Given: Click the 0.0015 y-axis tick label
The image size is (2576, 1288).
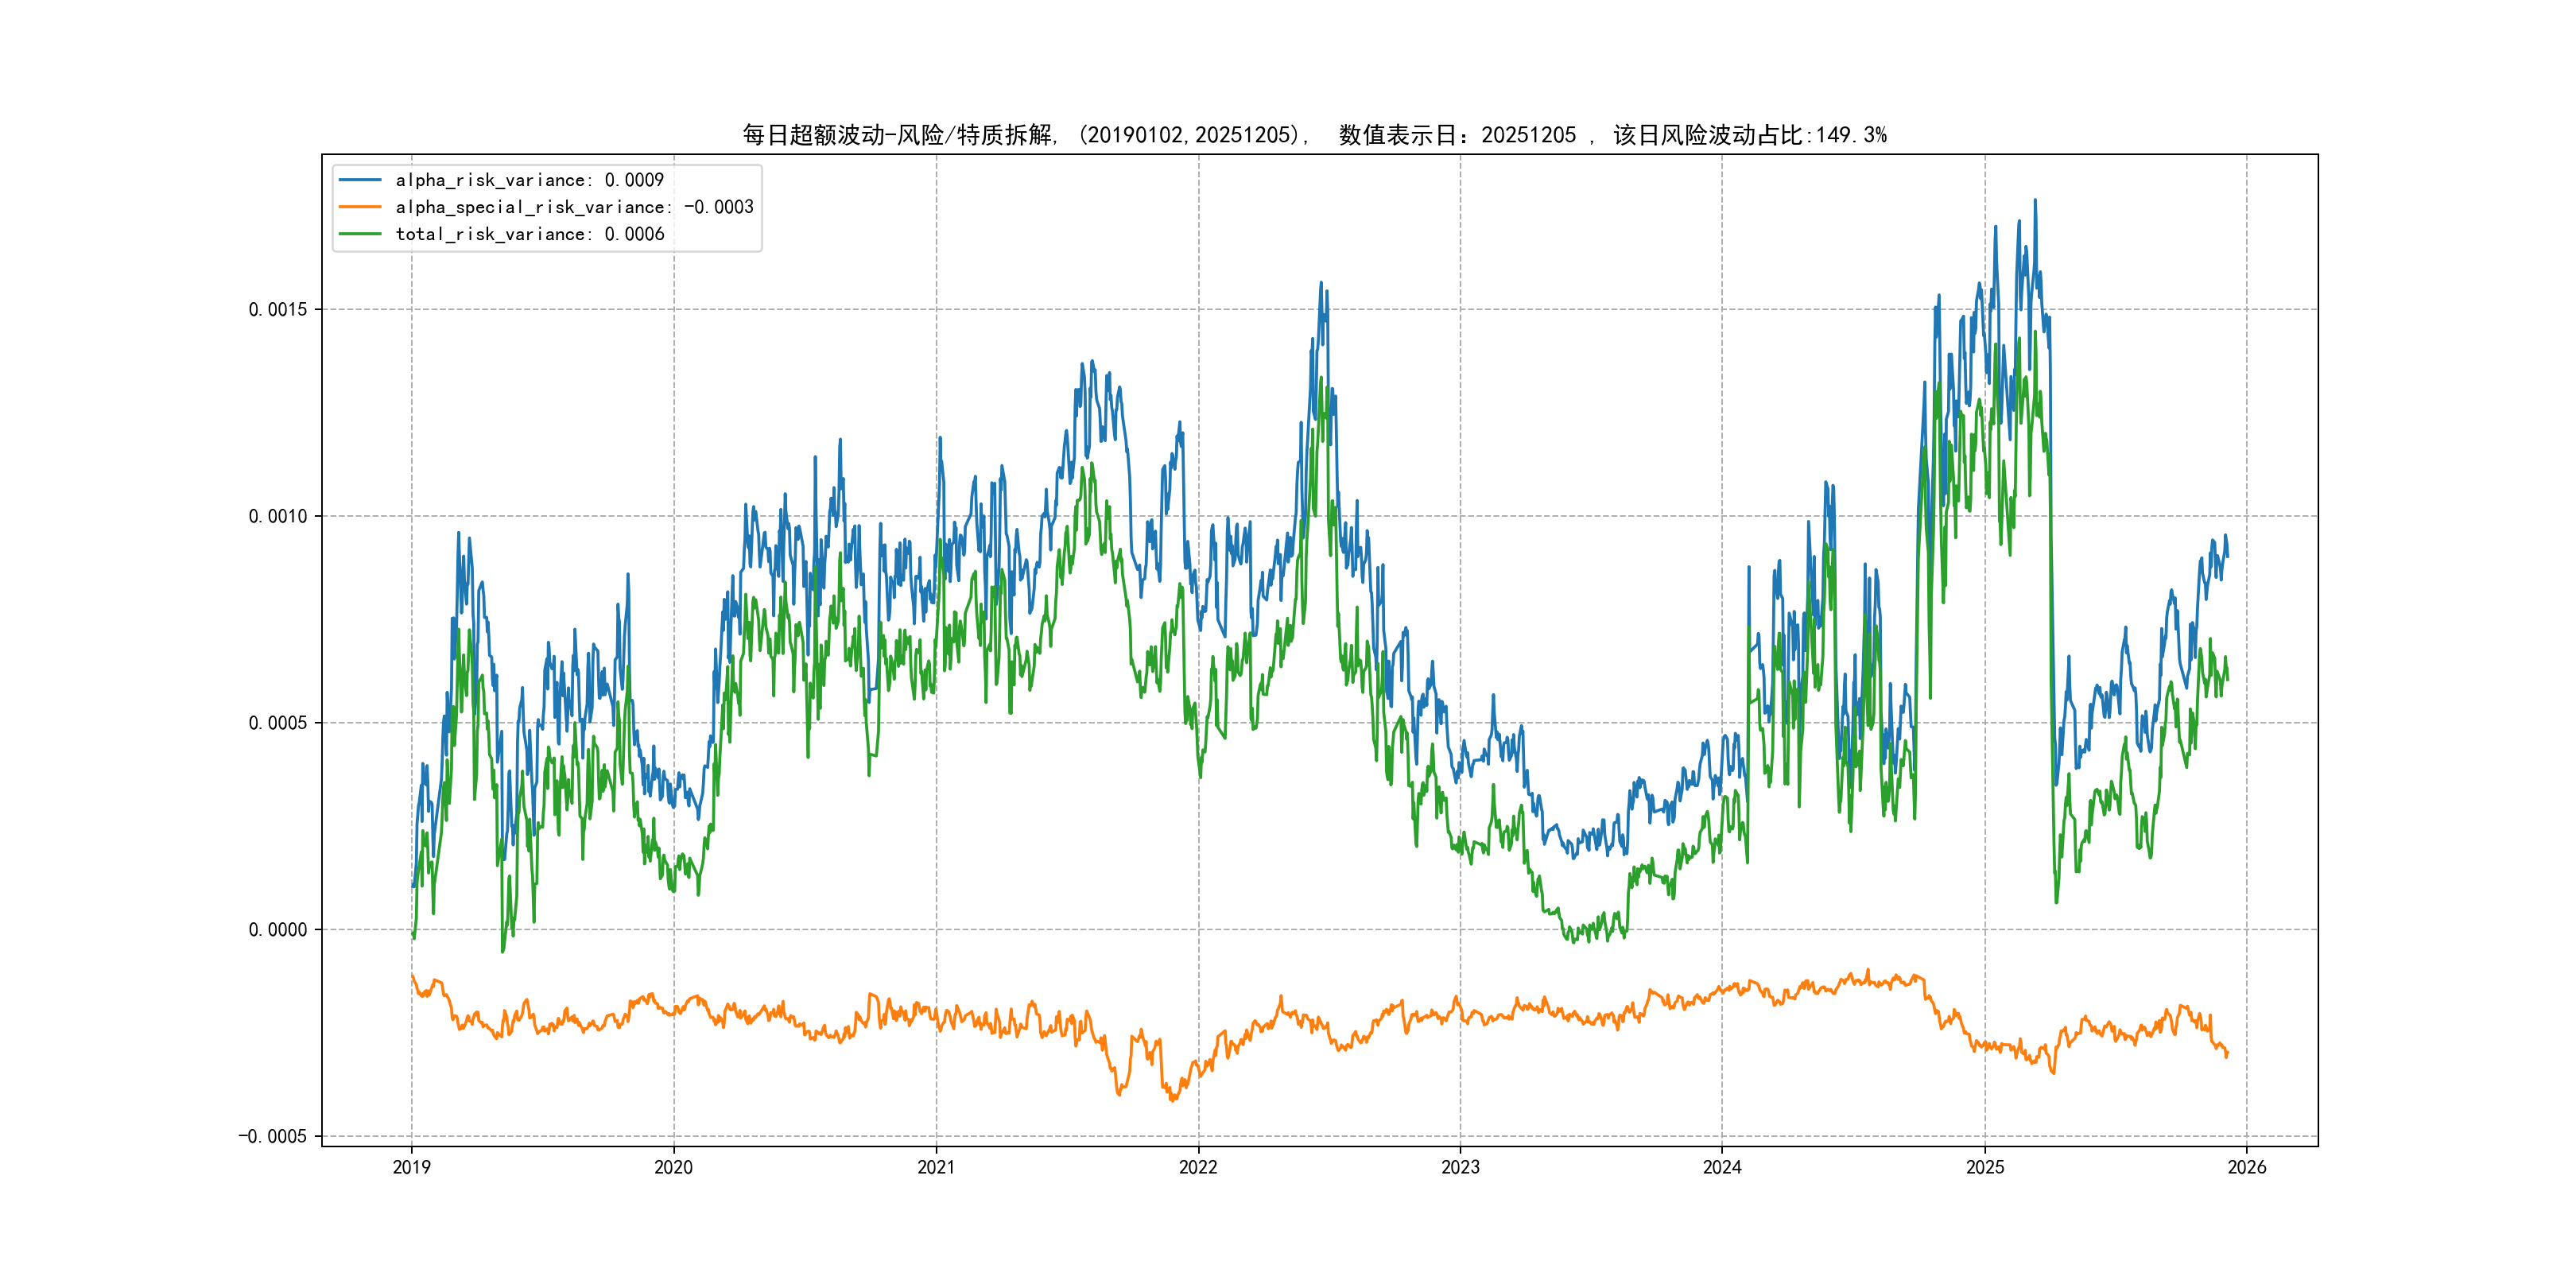Looking at the screenshot, I should pos(278,310).
